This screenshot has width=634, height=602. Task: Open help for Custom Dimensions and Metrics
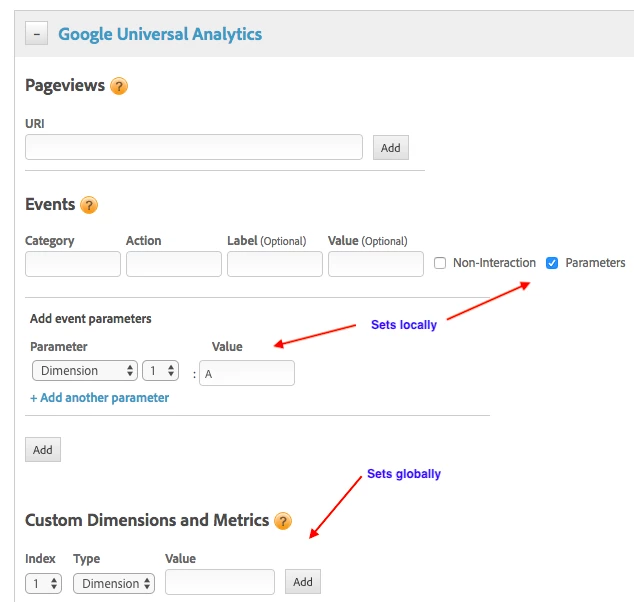pos(283,521)
